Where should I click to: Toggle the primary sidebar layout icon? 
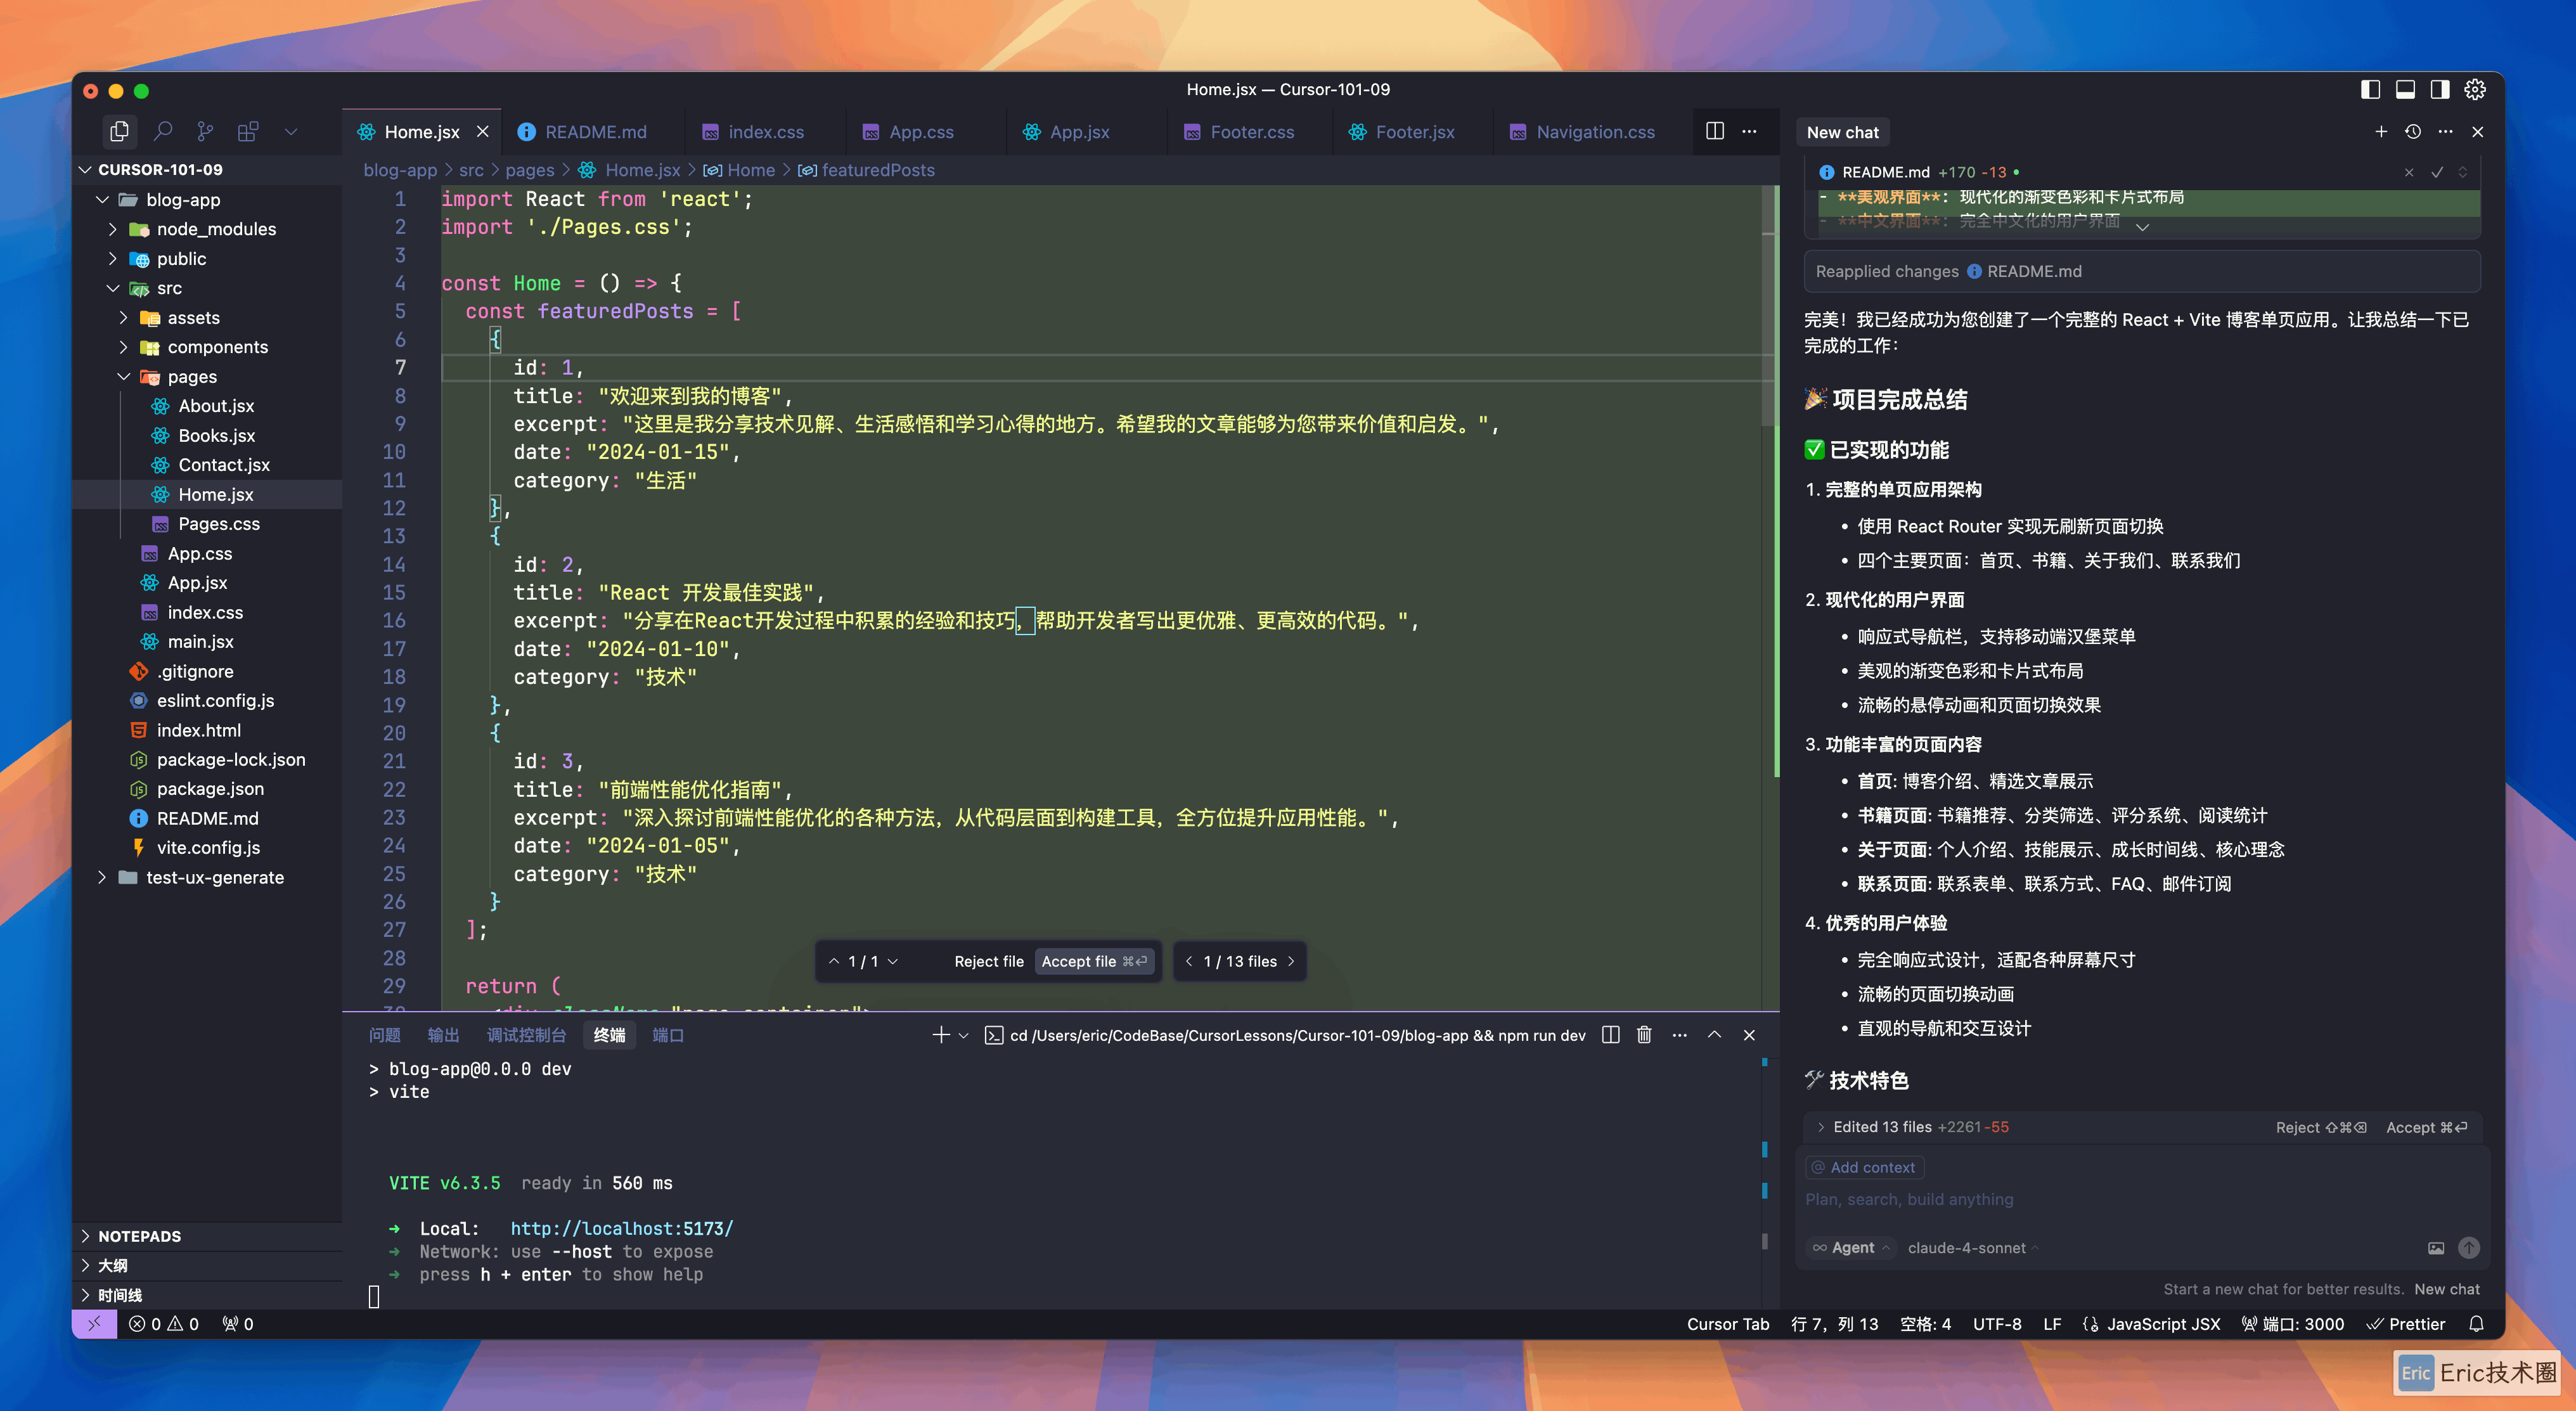coord(2370,89)
